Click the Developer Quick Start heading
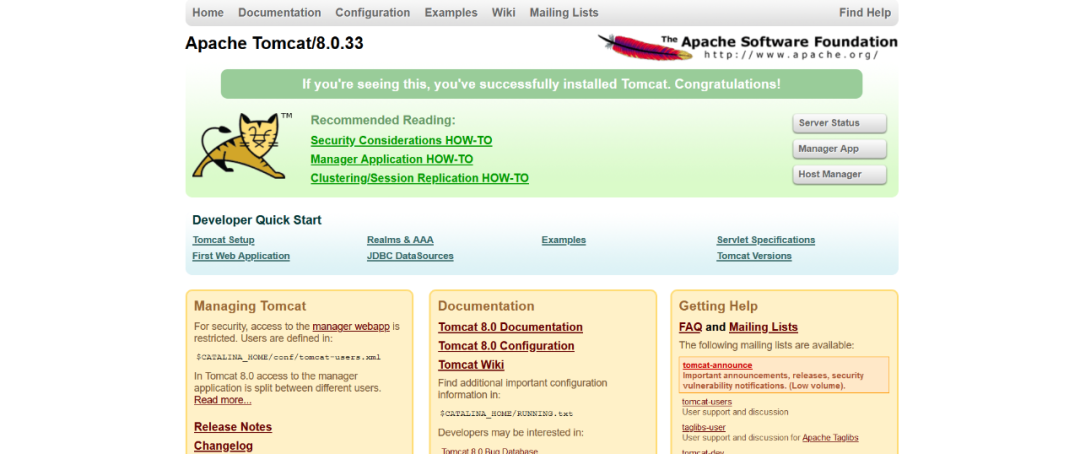Screen dimensions: 1080x454 (x=257, y=220)
